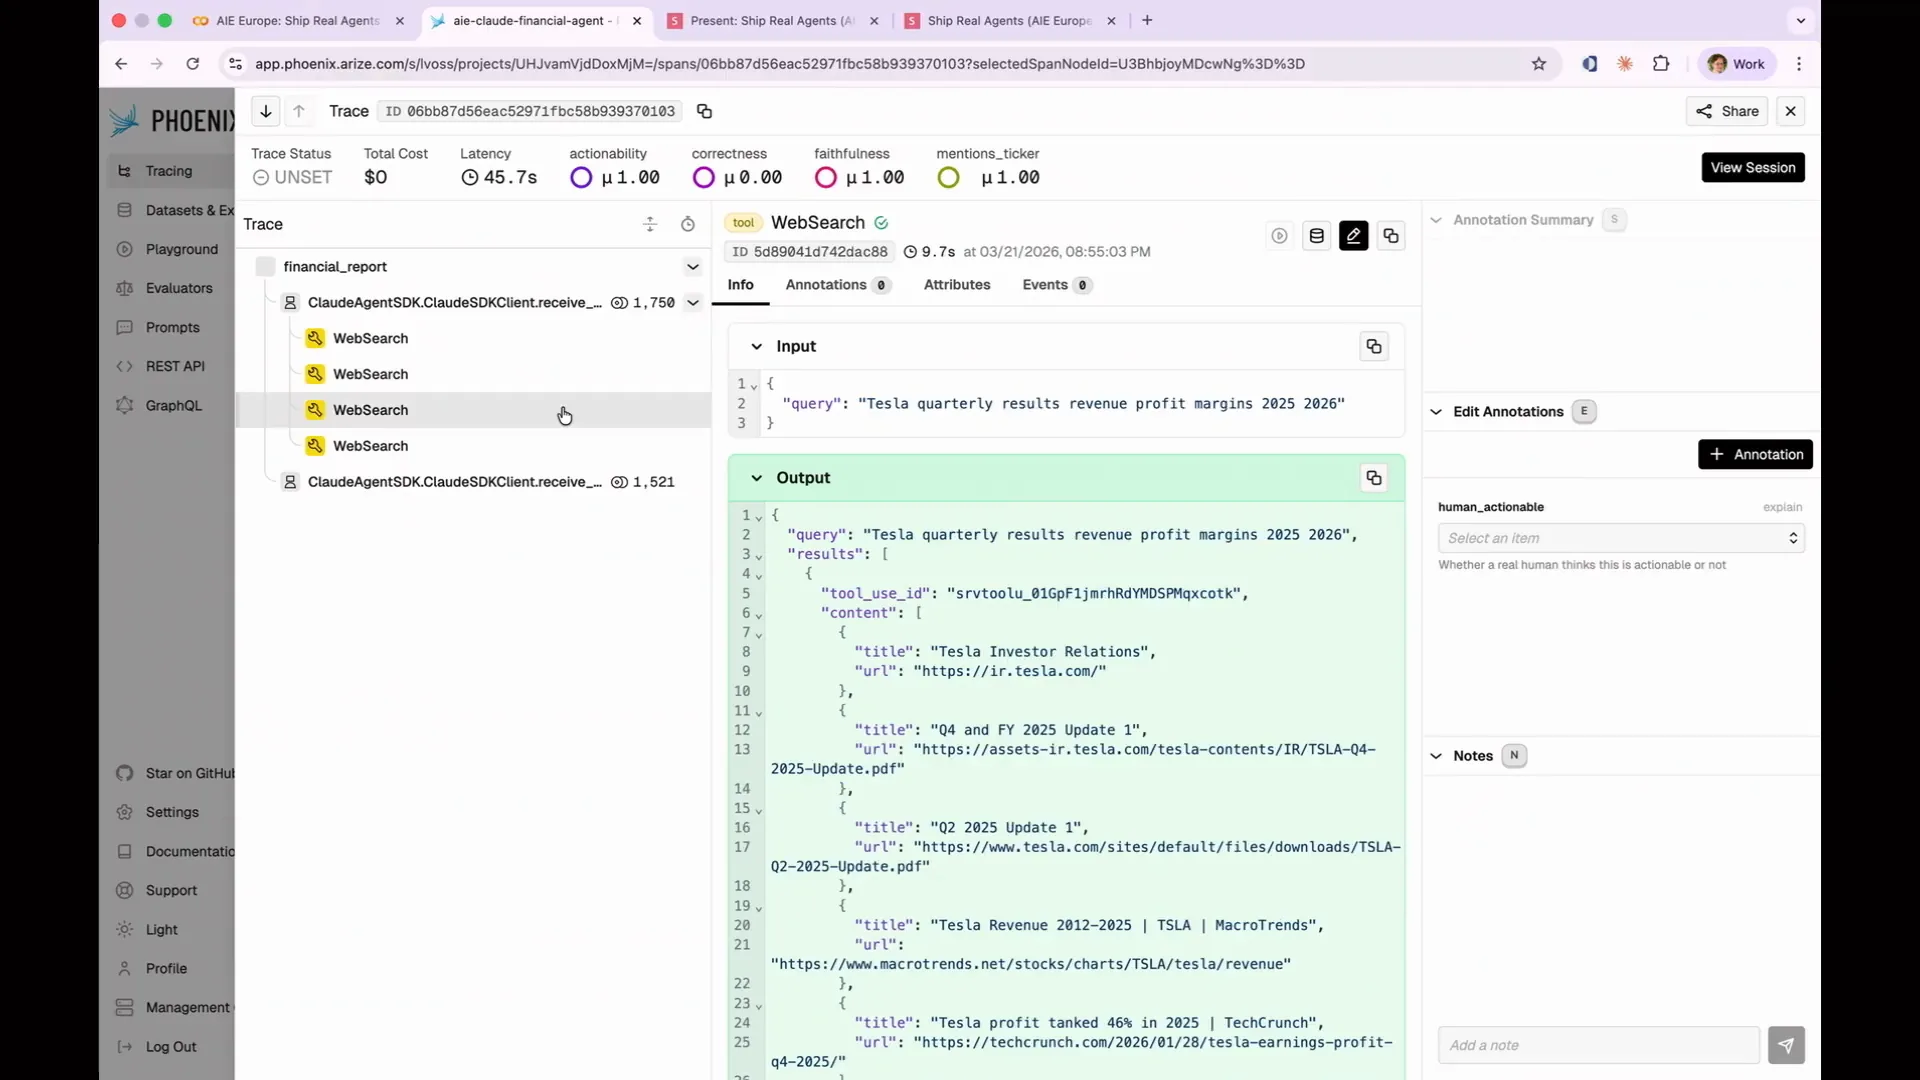The width and height of the screenshot is (1920, 1080).
Task: Go to next trace with down arrow
Action: [265, 111]
